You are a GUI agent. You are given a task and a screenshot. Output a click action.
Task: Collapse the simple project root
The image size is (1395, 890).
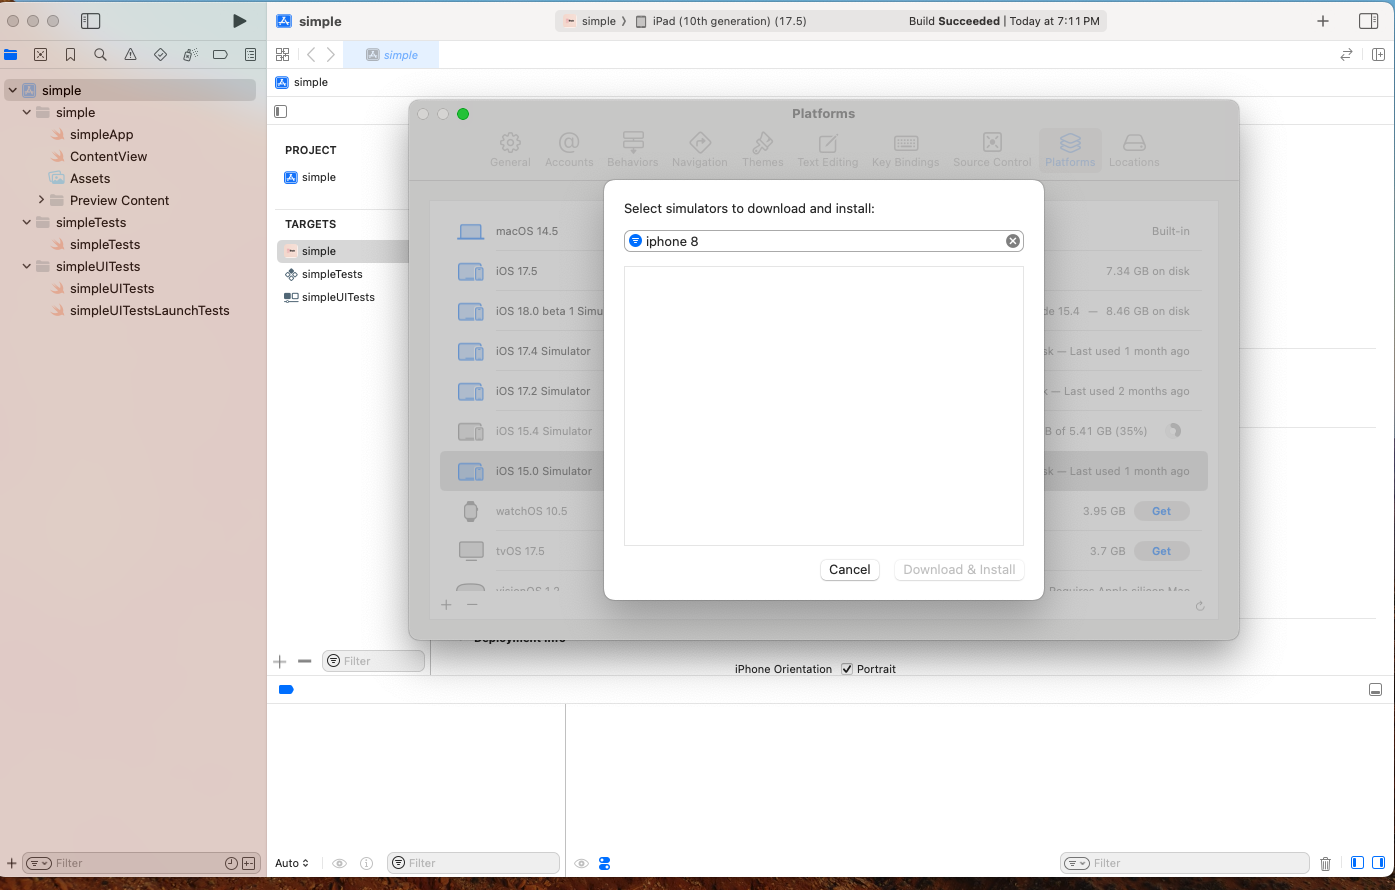(x=12, y=90)
